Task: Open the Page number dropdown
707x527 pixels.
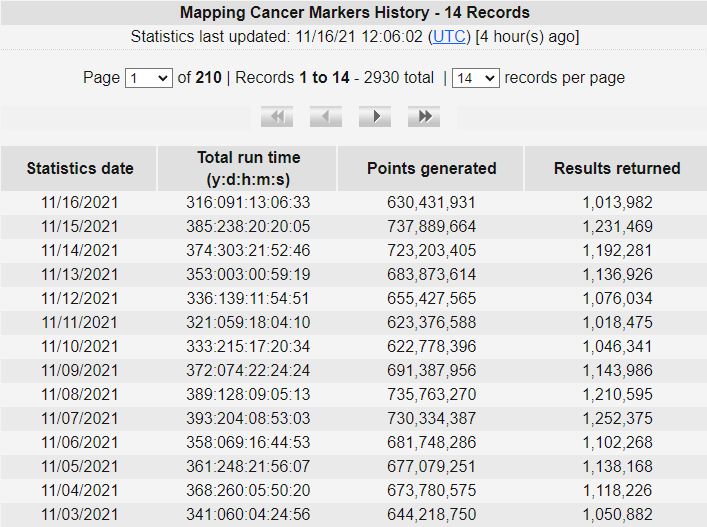Action: 148,77
